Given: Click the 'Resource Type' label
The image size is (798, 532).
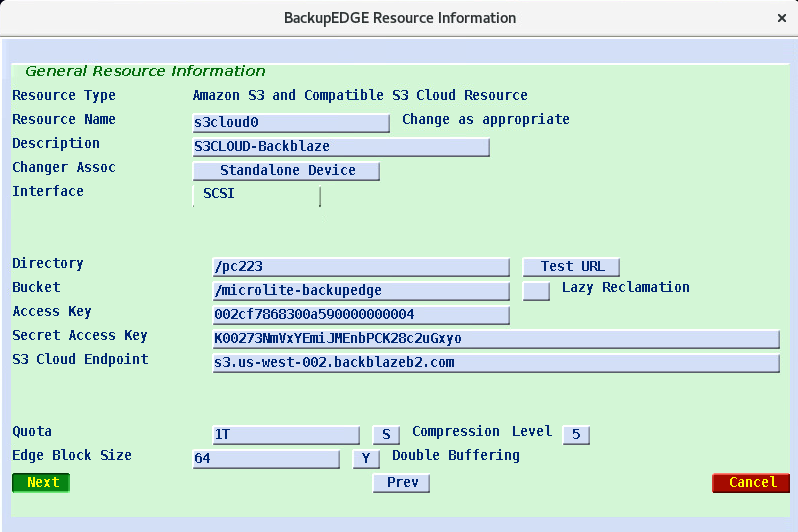Looking at the screenshot, I should tap(64, 95).
